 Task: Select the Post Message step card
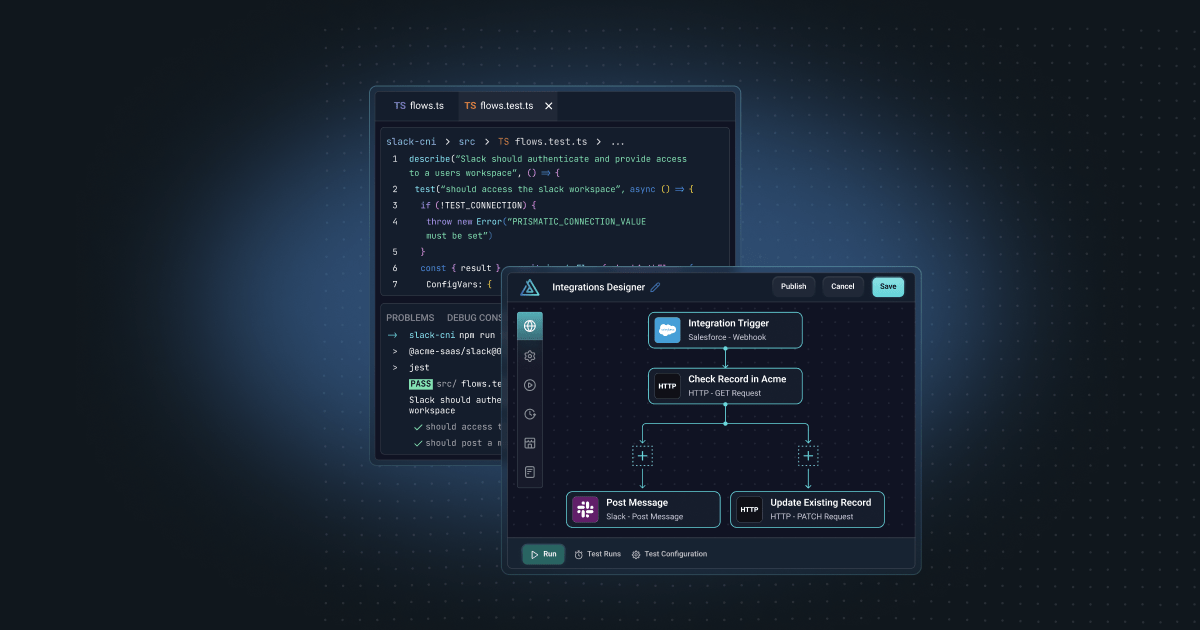pyautogui.click(x=643, y=509)
